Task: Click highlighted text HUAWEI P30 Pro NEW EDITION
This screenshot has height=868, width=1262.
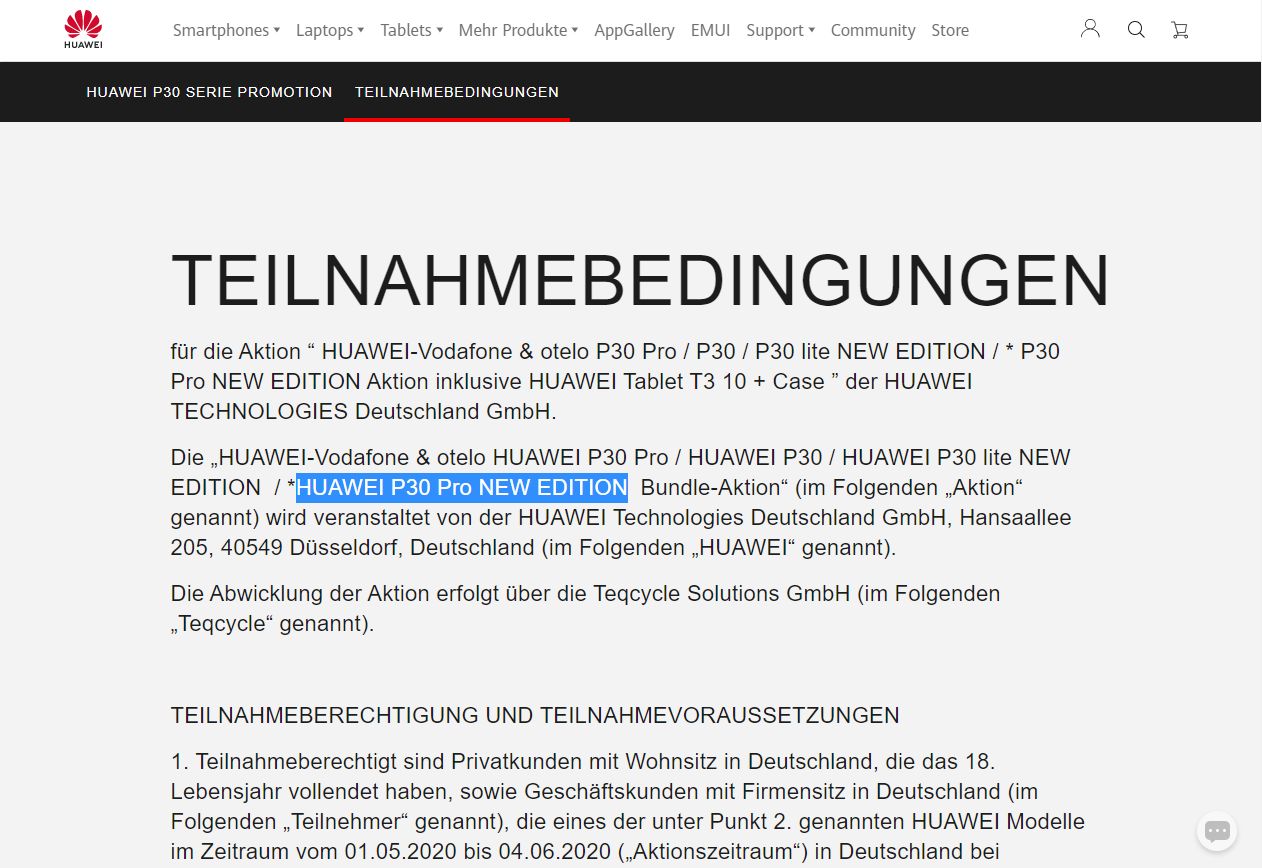Action: [x=462, y=487]
